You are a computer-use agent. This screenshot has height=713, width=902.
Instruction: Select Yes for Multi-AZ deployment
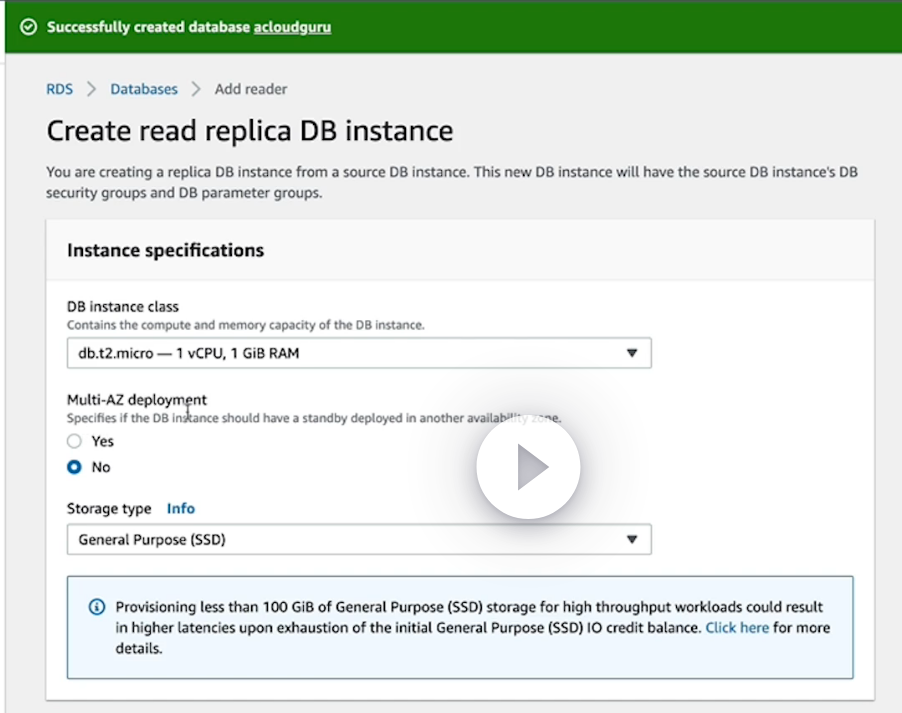(74, 441)
